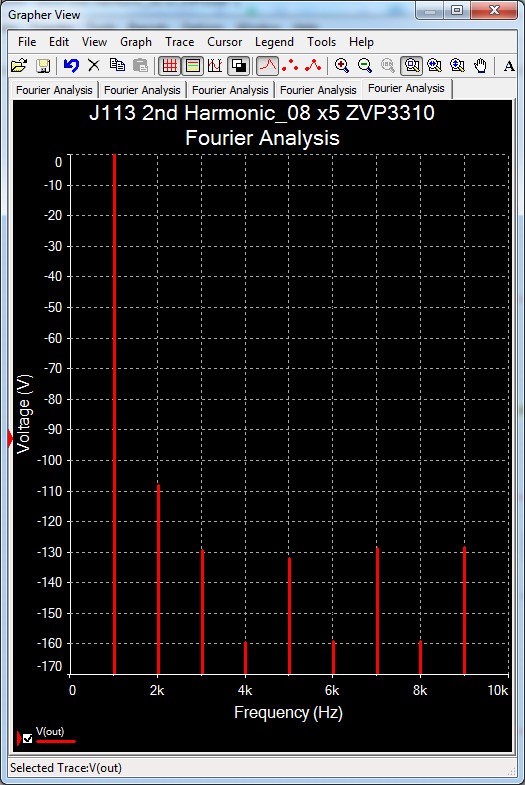This screenshot has width=525, height=785.
Task: Click the '10k' frequency axis tick label
Action: (498, 690)
